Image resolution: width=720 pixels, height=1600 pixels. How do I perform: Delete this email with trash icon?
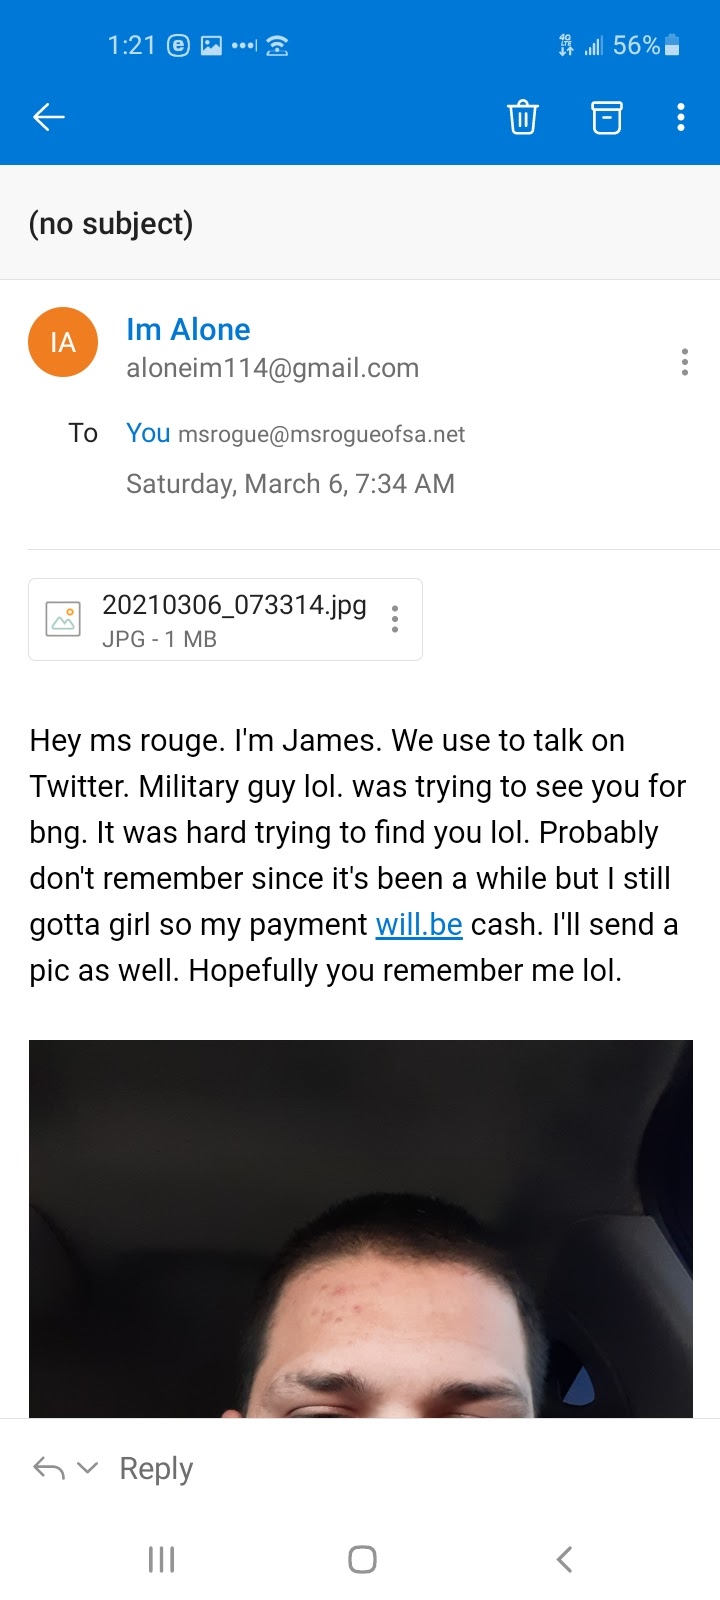(x=522, y=117)
